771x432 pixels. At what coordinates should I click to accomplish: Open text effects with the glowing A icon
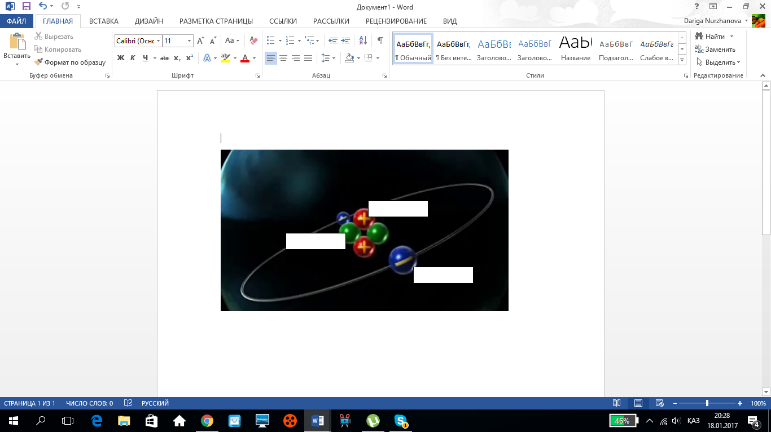207,58
